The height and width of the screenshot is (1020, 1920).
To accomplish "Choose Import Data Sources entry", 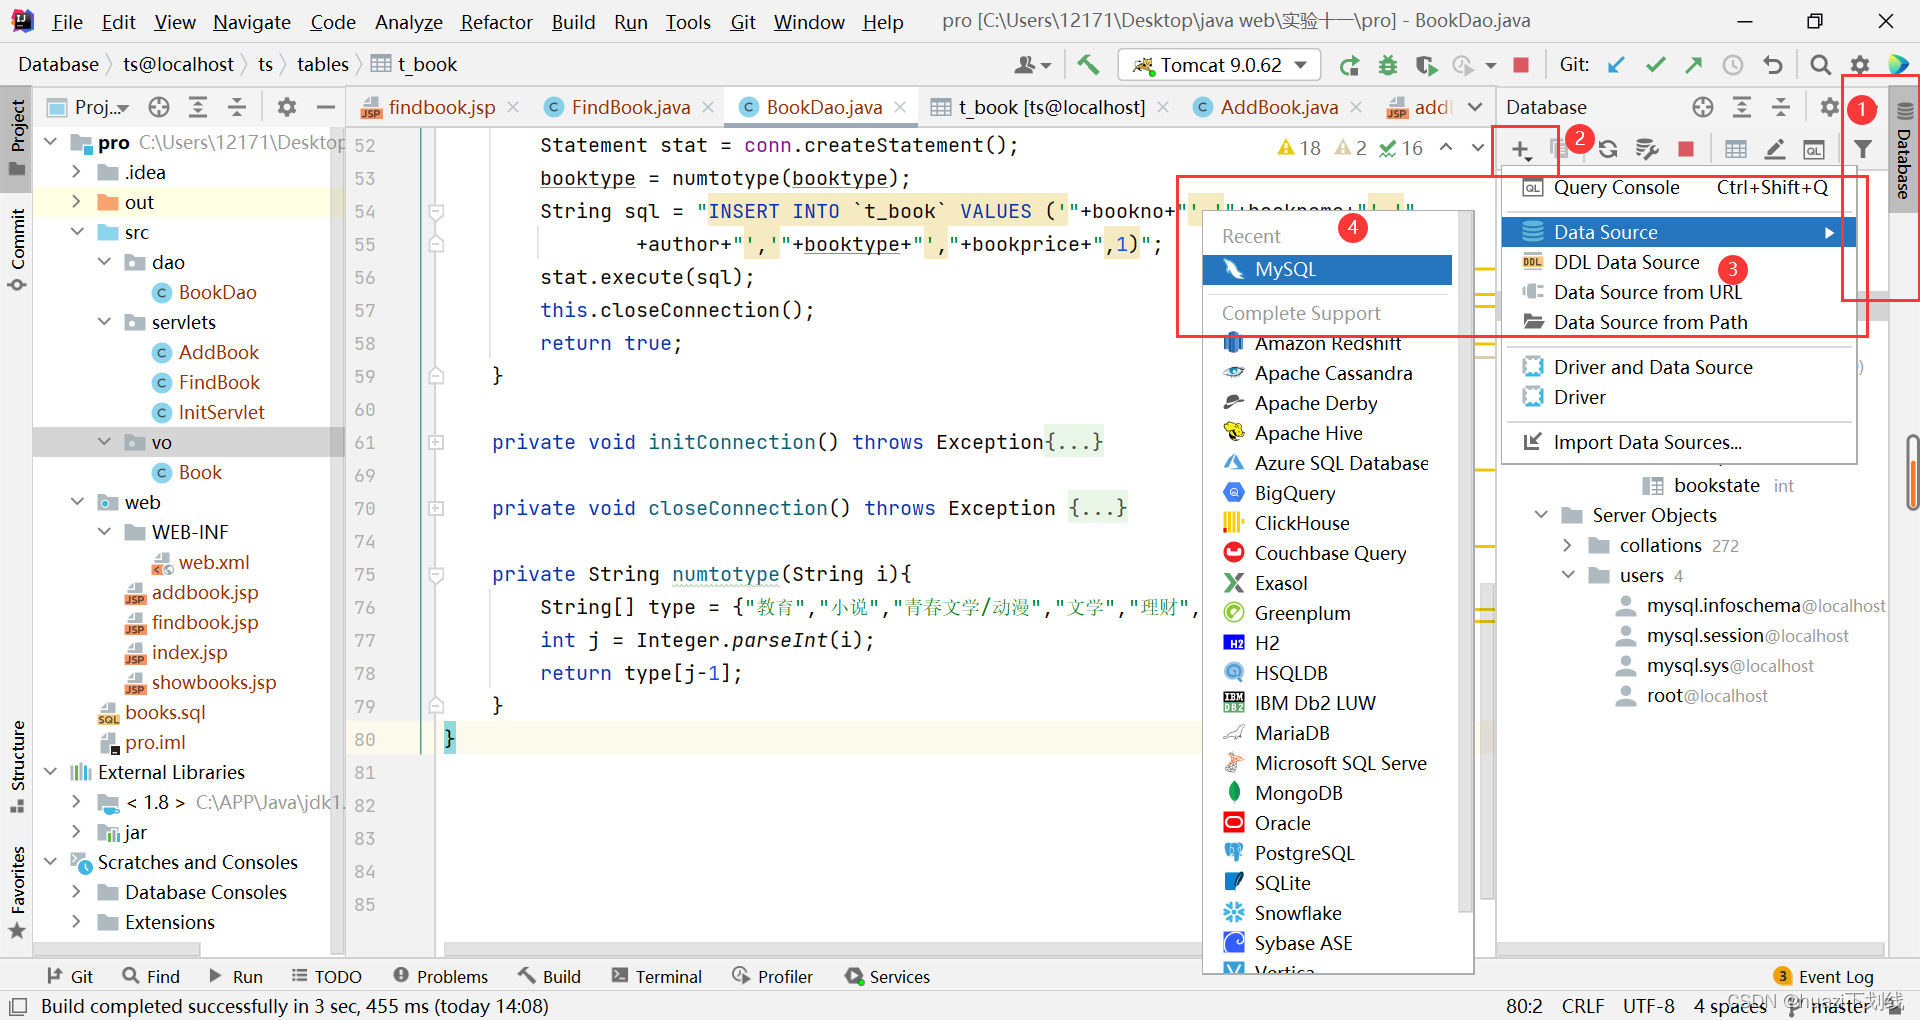I will pos(1678,442).
